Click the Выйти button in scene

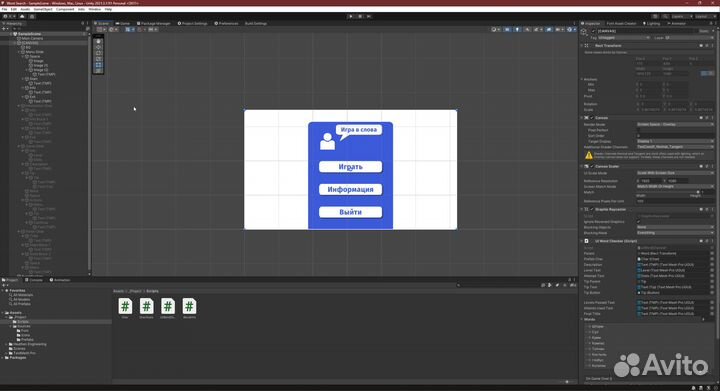pos(350,212)
